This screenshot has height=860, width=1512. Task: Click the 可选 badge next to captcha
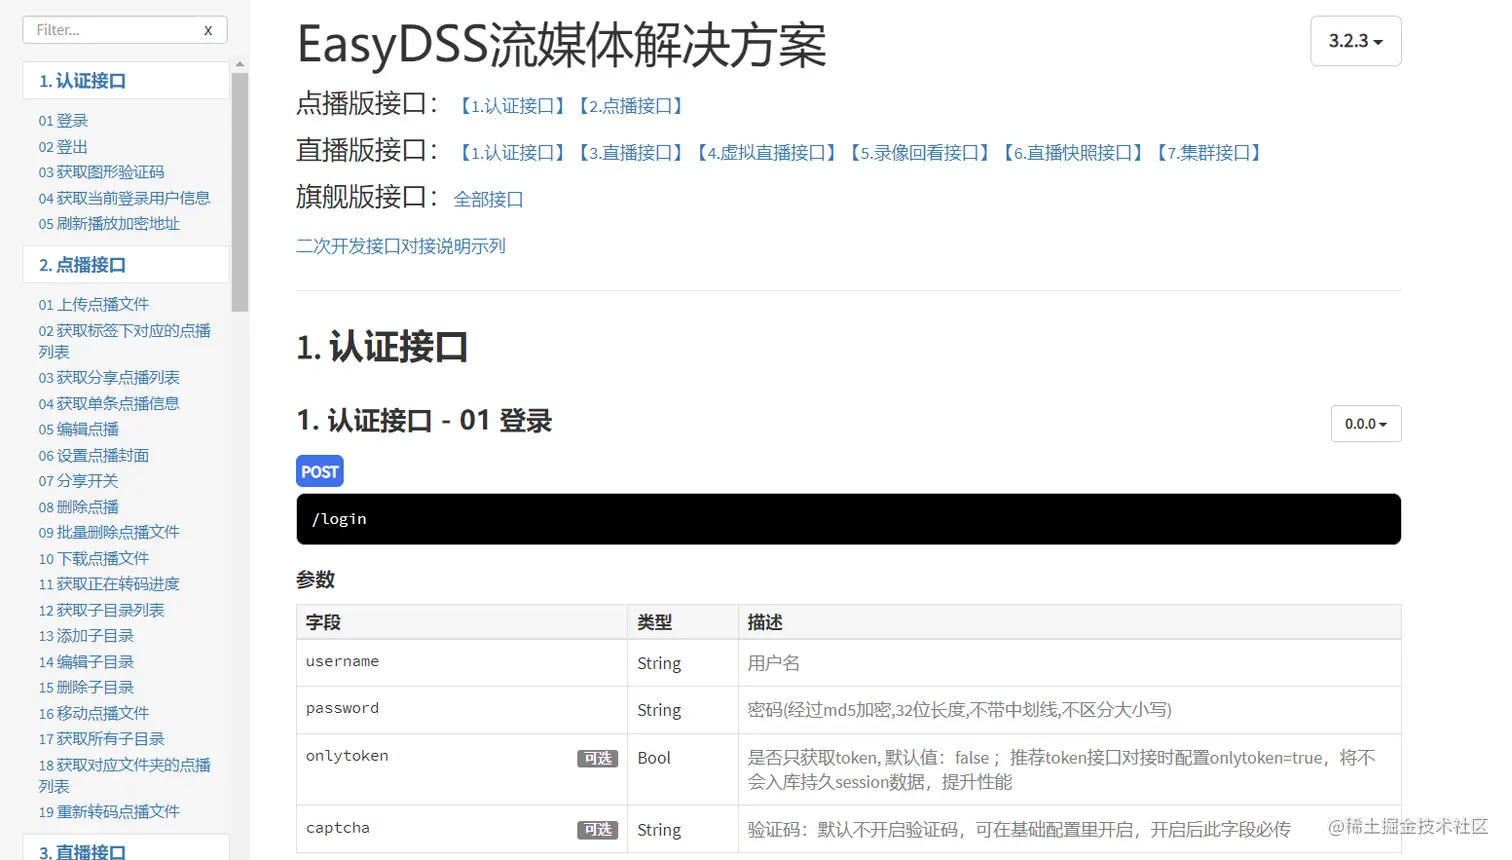[597, 829]
